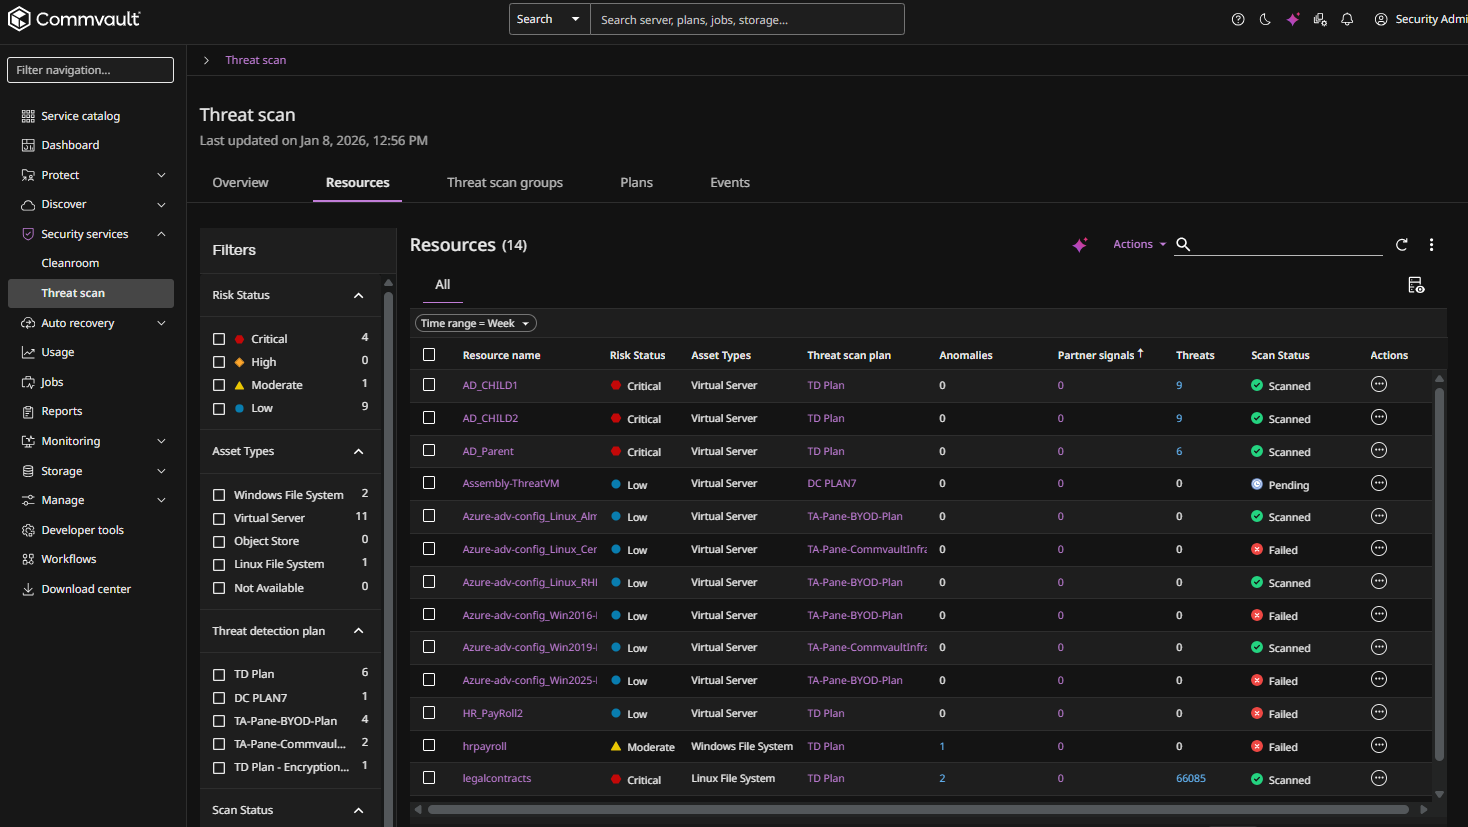Check the select-all checkbox in table header
The width and height of the screenshot is (1468, 827).
429,354
